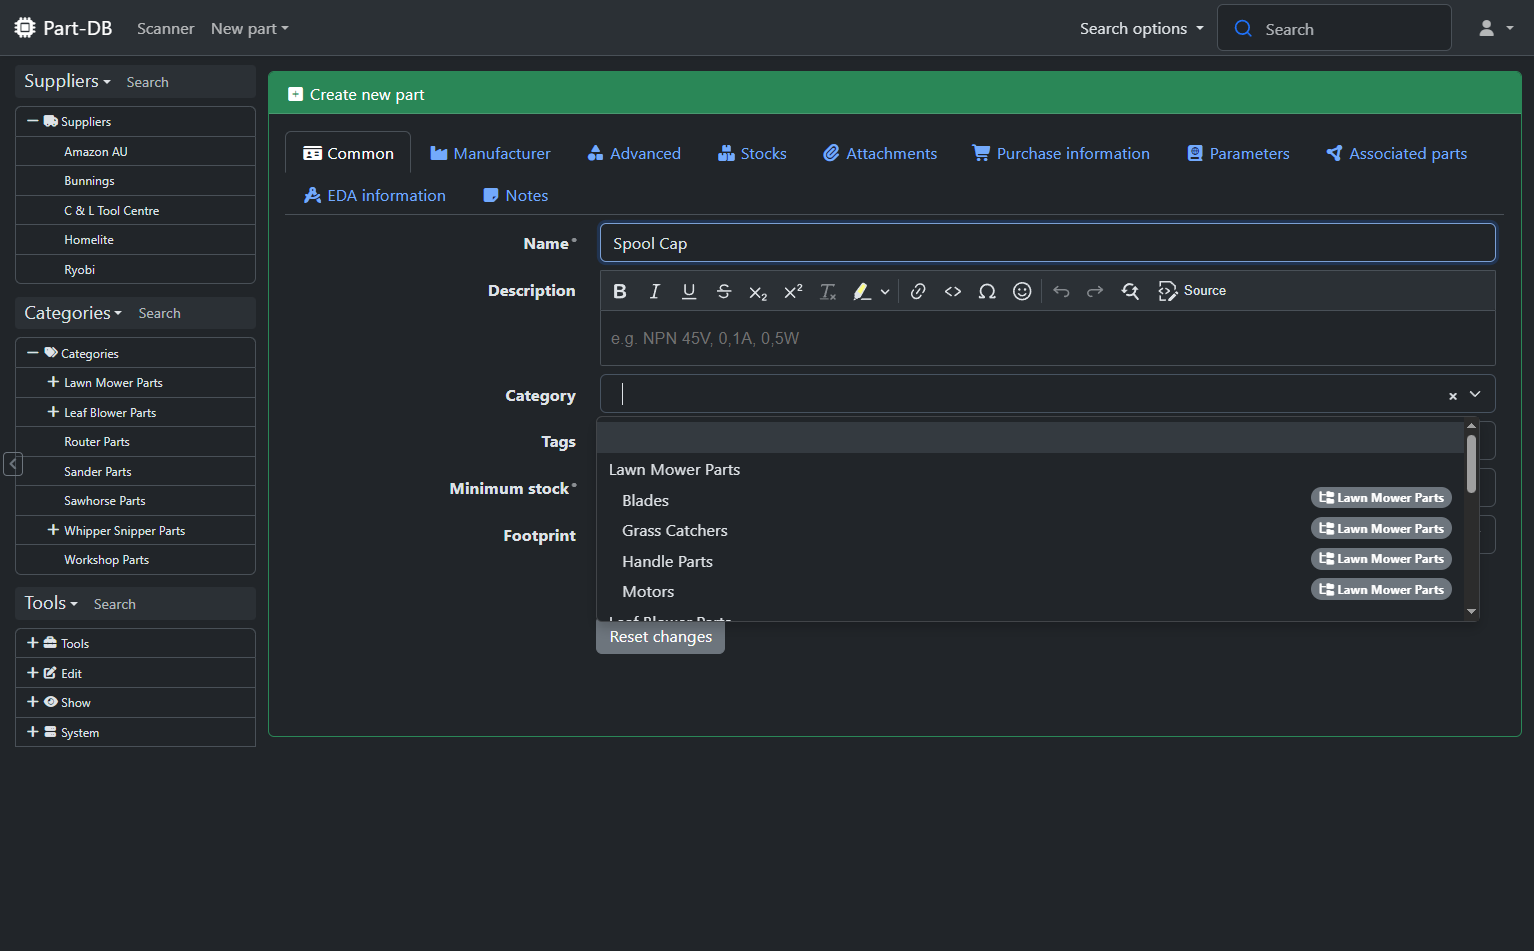Apply underline formatting in description
1534x951 pixels.
pyautogui.click(x=689, y=291)
